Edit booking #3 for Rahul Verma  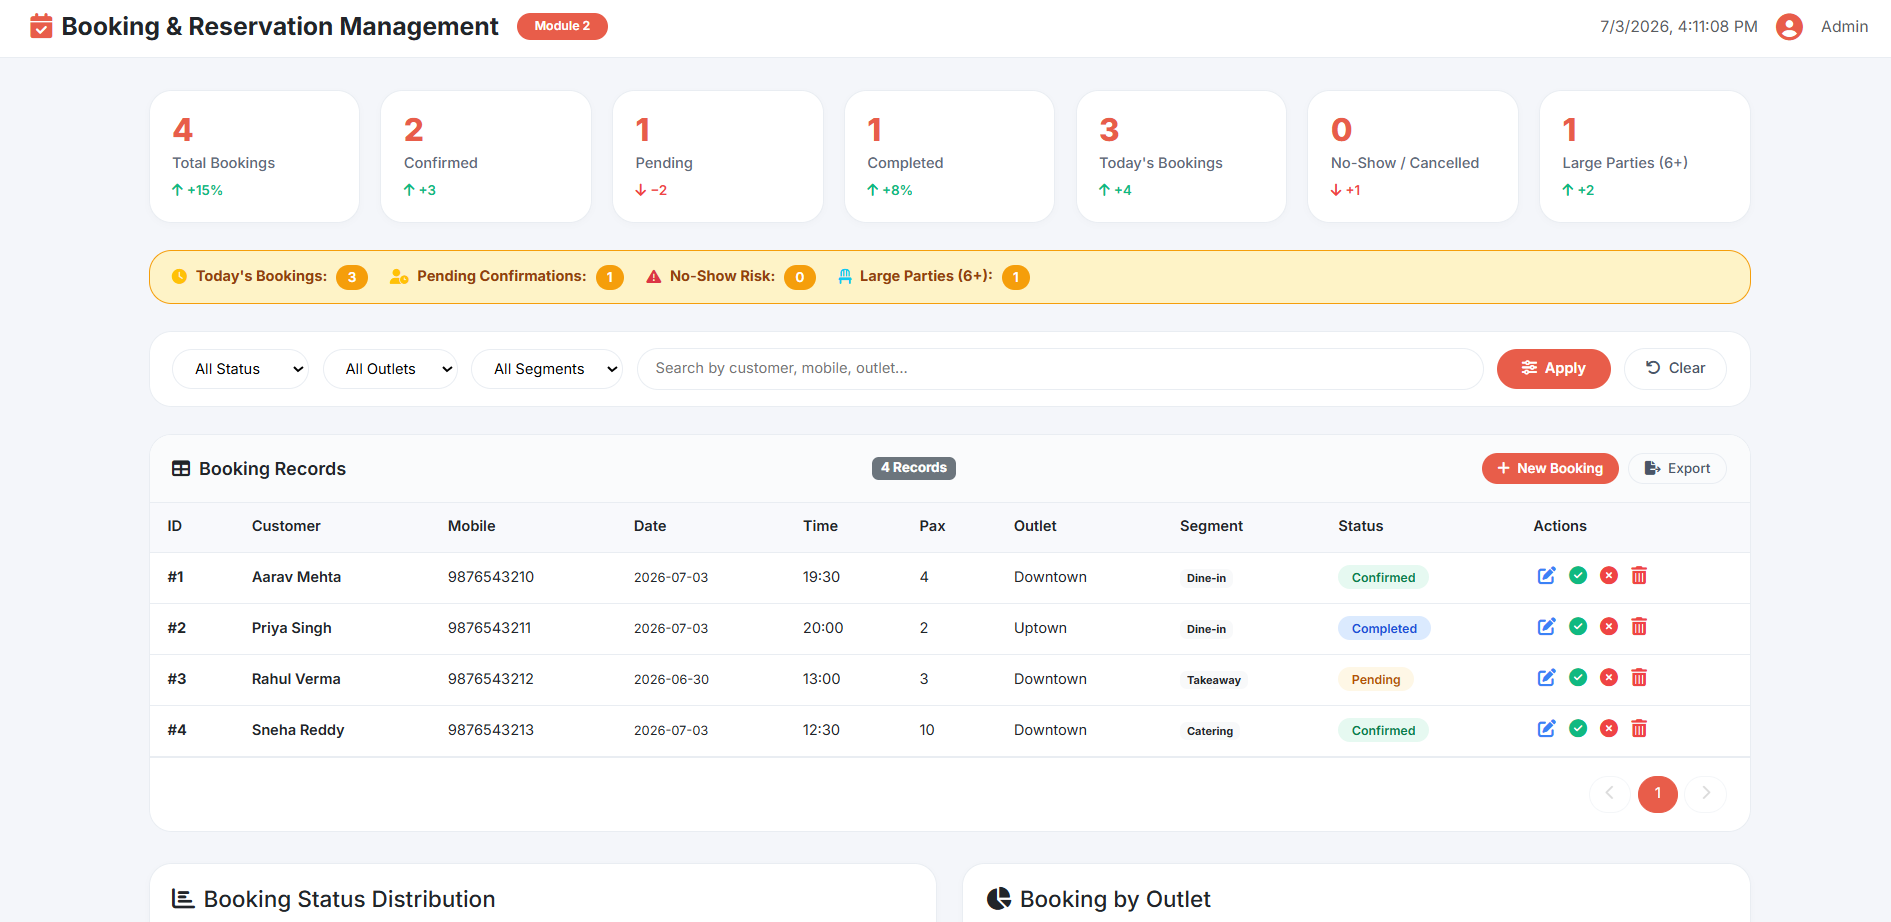pyautogui.click(x=1546, y=678)
